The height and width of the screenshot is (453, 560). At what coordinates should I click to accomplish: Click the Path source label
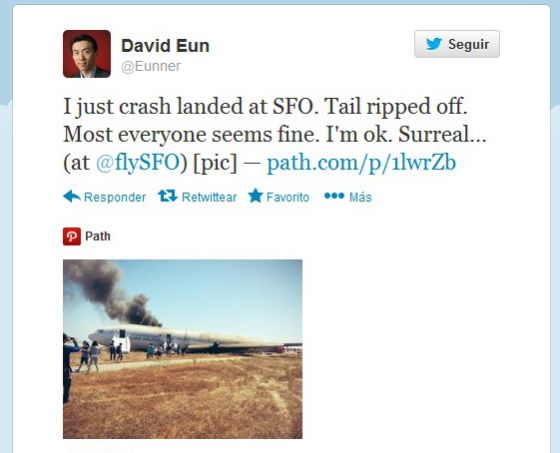(x=98, y=236)
